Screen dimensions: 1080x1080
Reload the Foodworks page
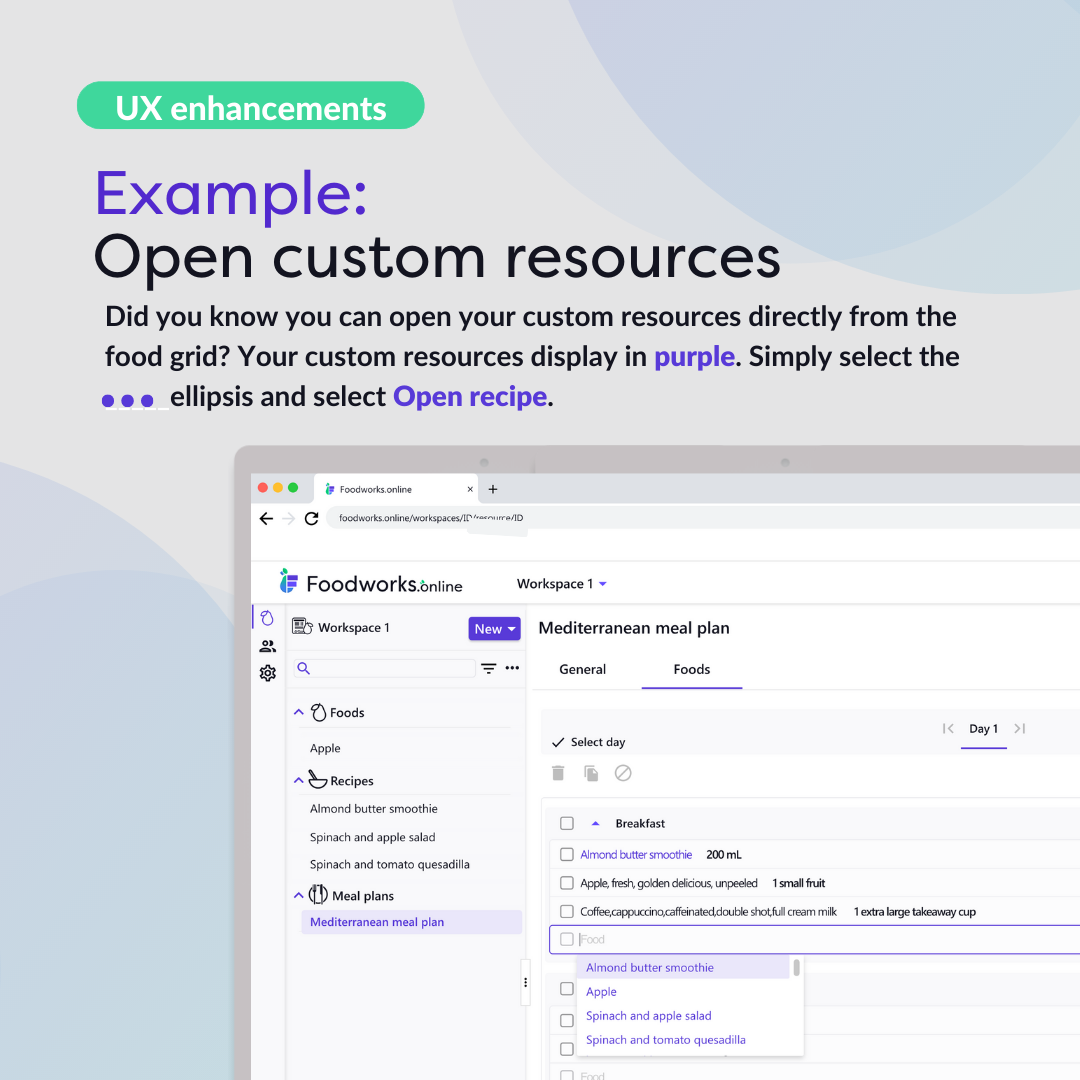tap(311, 519)
